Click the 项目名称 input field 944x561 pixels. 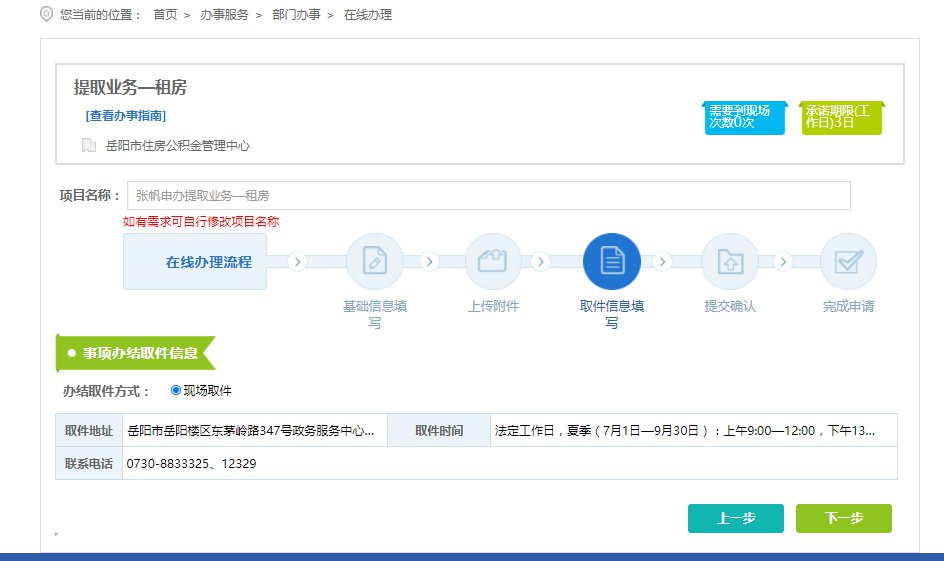coord(488,196)
